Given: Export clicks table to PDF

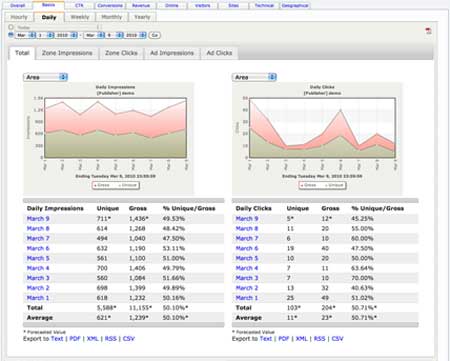Looking at the screenshot, I should (284, 339).
